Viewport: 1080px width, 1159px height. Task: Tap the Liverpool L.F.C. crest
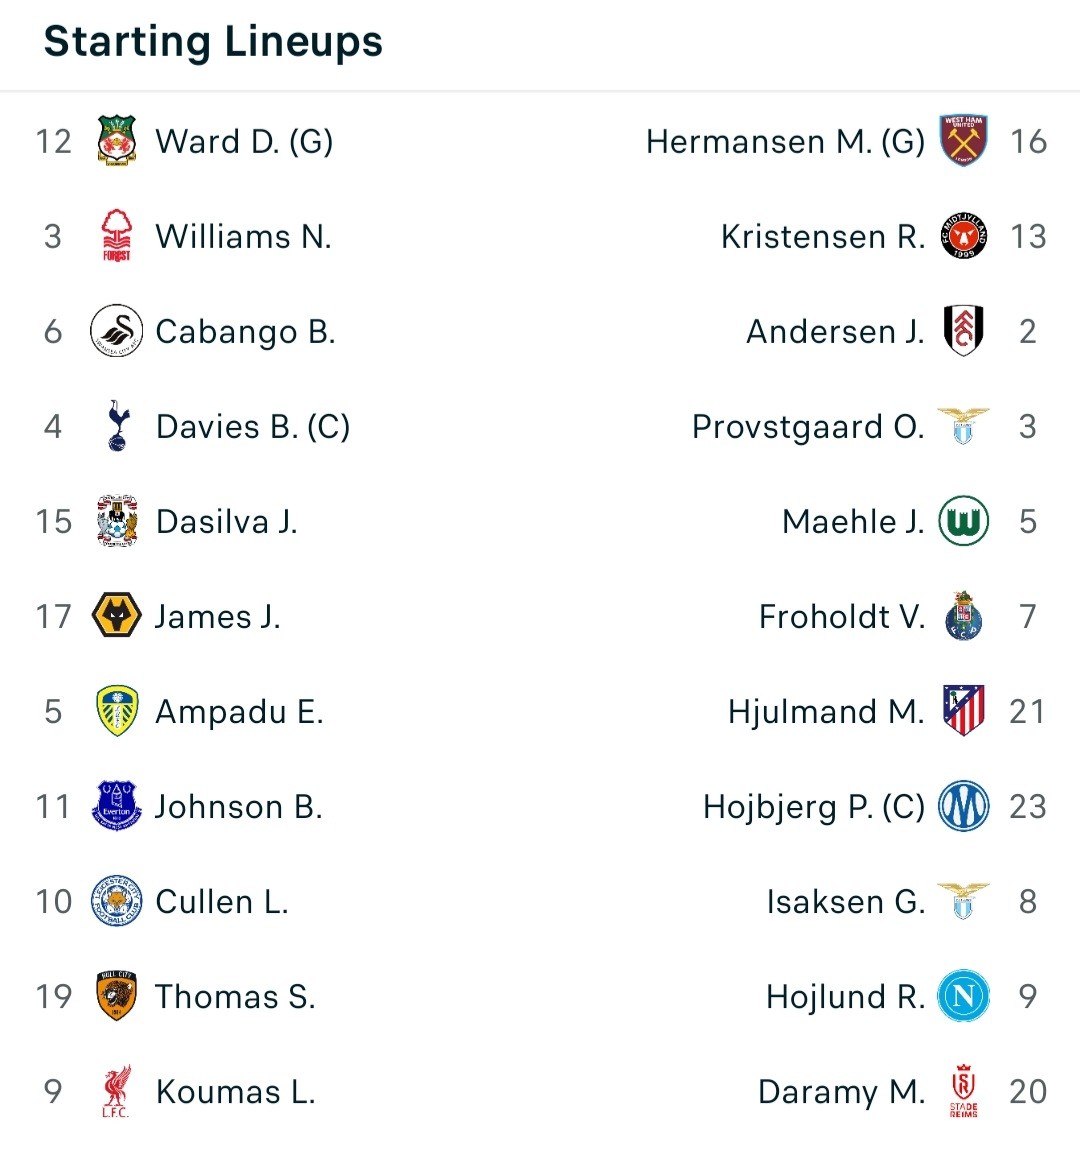click(x=117, y=1091)
